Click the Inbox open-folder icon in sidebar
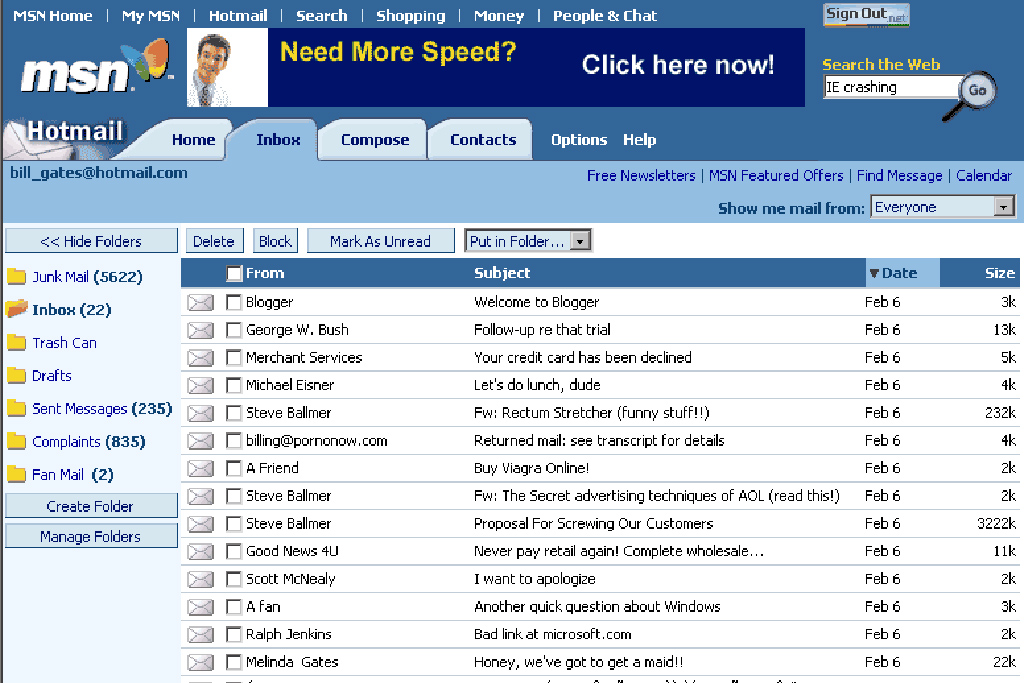The width and height of the screenshot is (1024, 683). 16,310
